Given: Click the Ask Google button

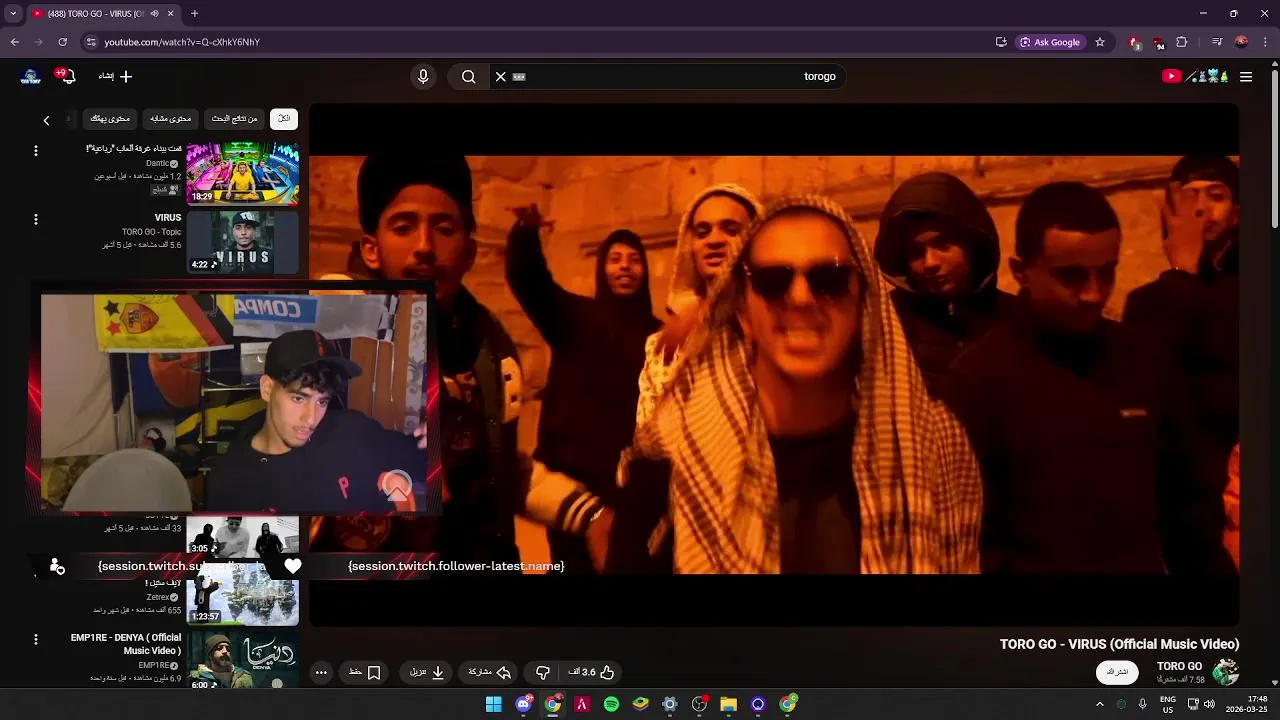Looking at the screenshot, I should pyautogui.click(x=1050, y=42).
